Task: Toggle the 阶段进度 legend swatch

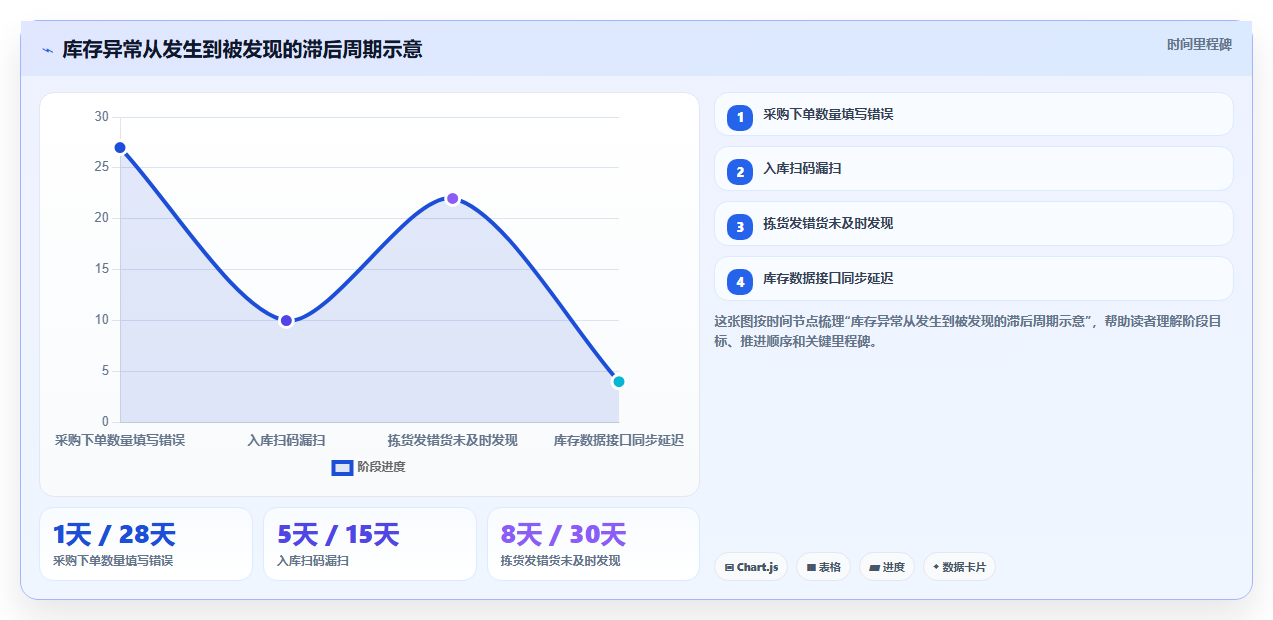Action: click(342, 467)
